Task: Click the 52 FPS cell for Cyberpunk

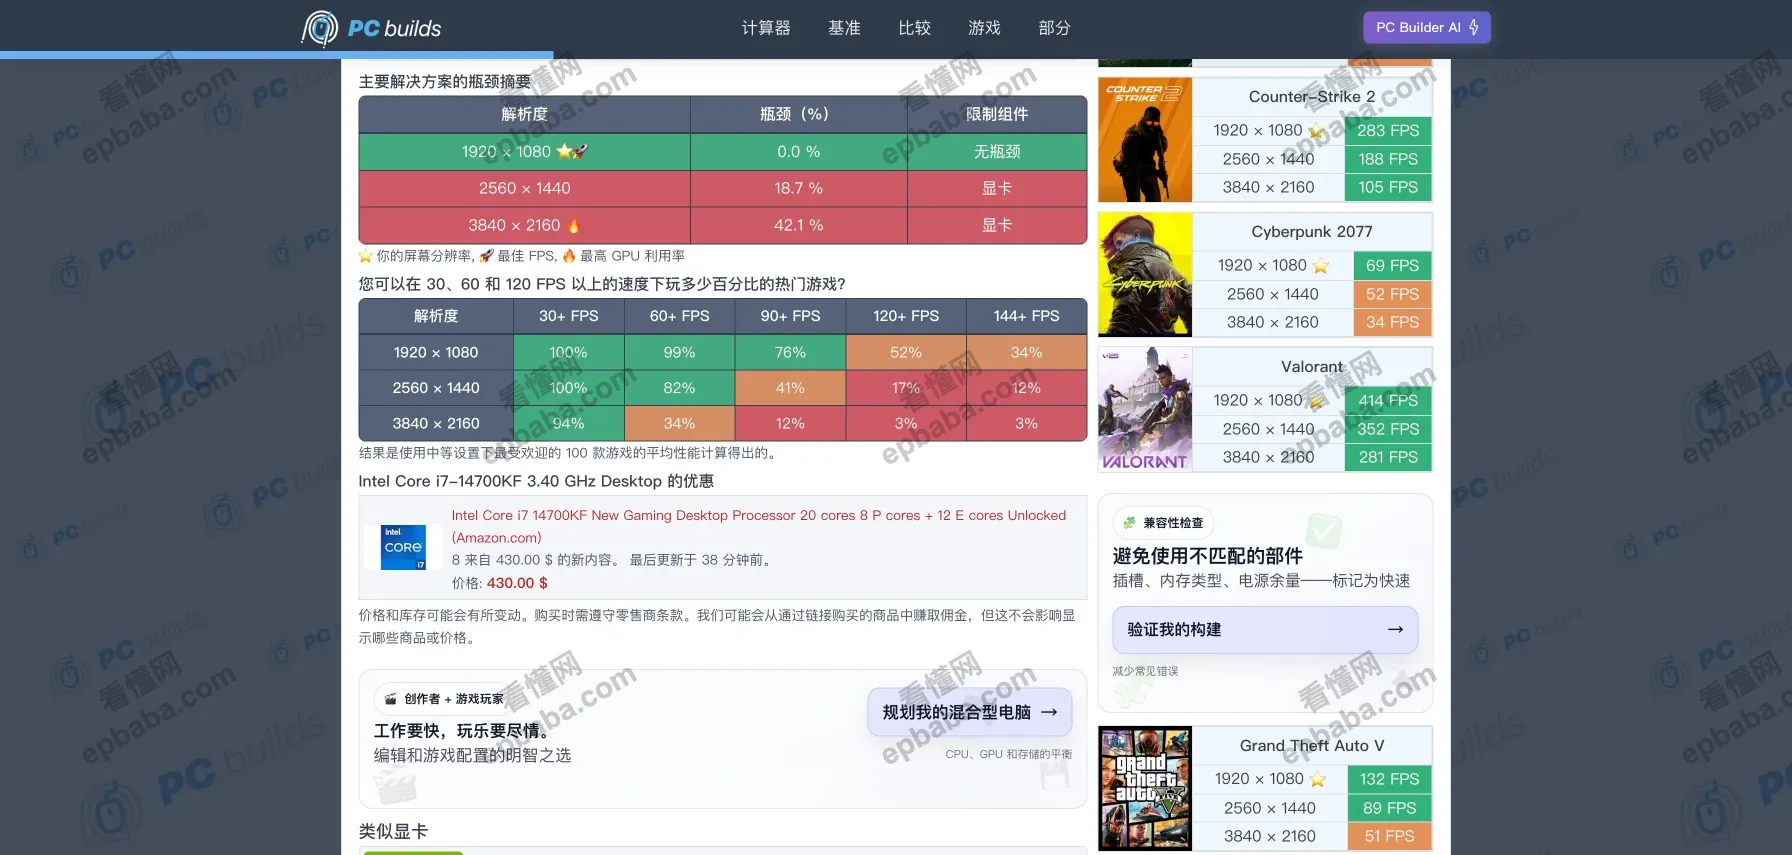Action: click(1392, 294)
